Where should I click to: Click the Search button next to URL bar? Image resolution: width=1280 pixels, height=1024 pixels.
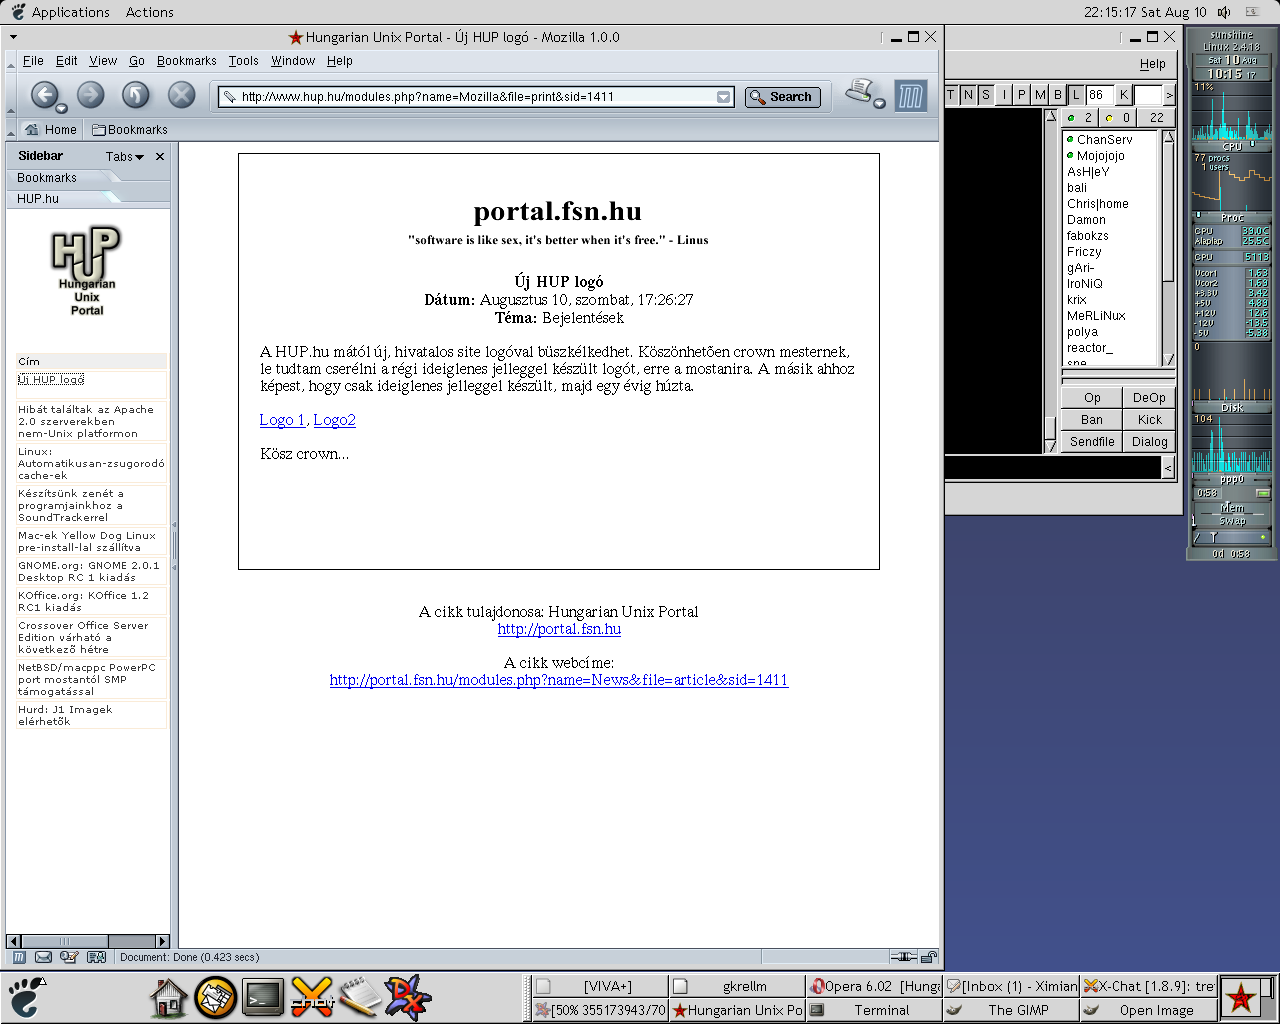tap(783, 97)
